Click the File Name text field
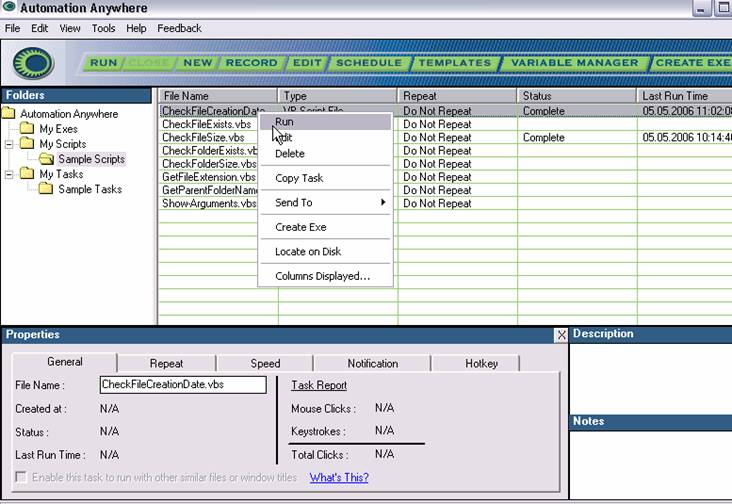The width and height of the screenshot is (732, 504). coord(183,385)
